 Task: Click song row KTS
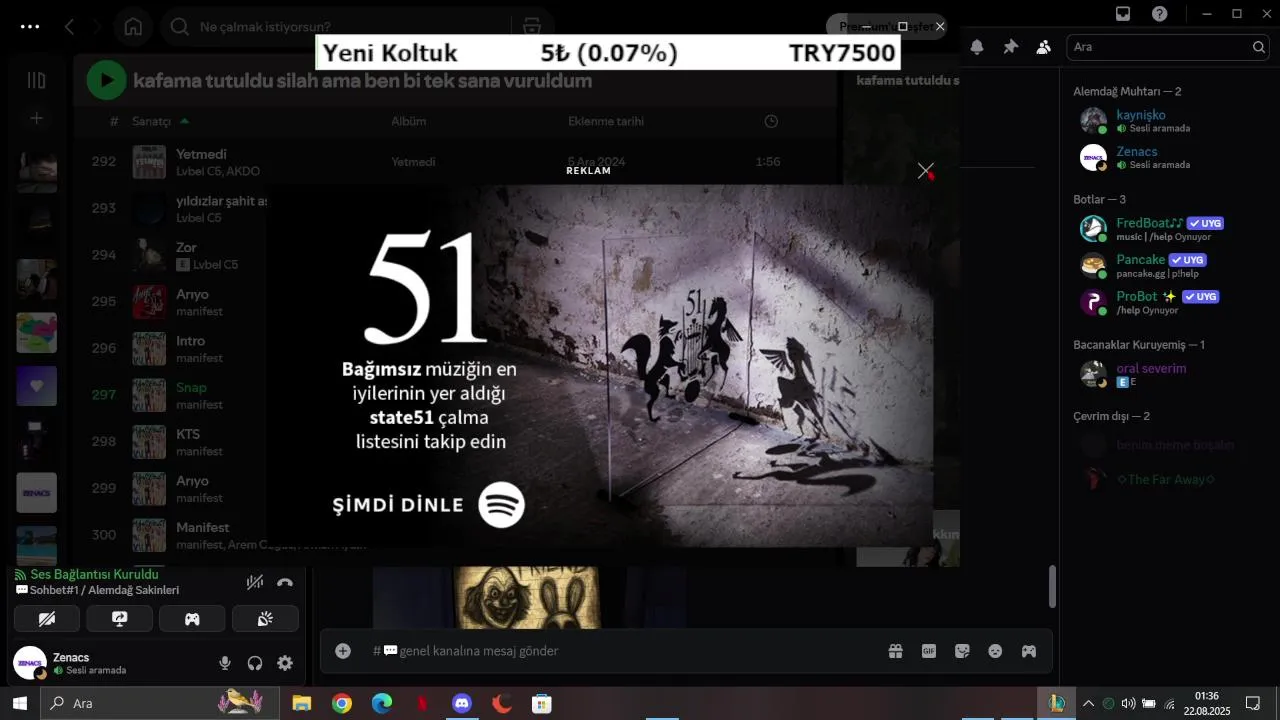tap(455, 442)
